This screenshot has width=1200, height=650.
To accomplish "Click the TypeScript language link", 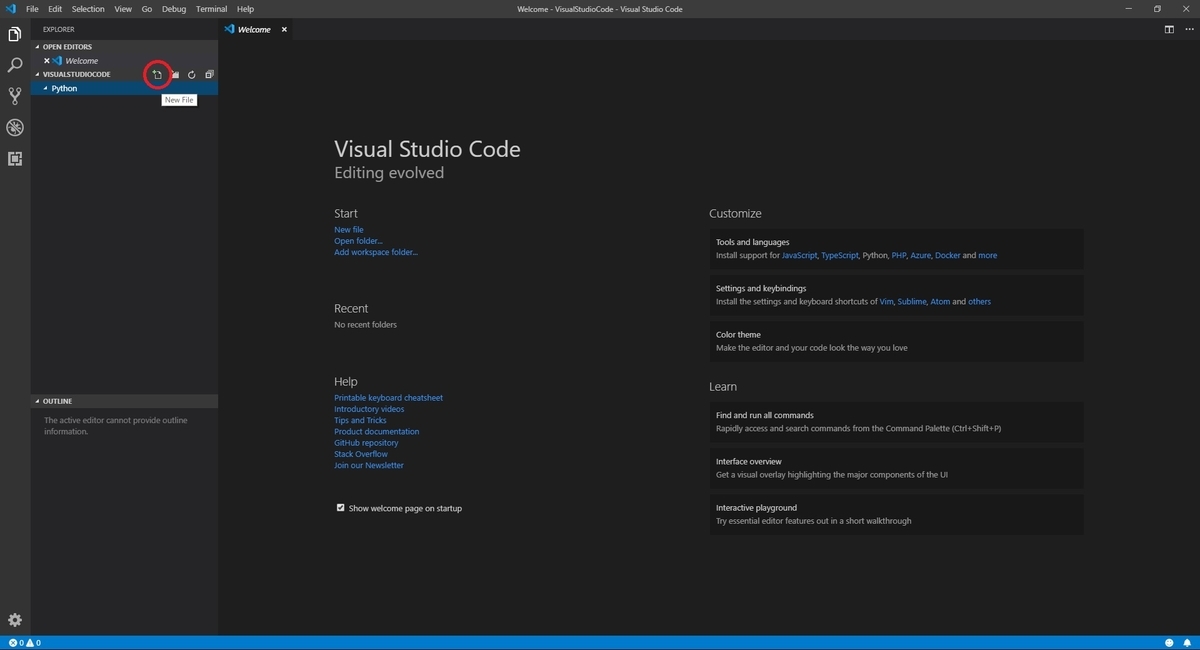I will [x=840, y=256].
